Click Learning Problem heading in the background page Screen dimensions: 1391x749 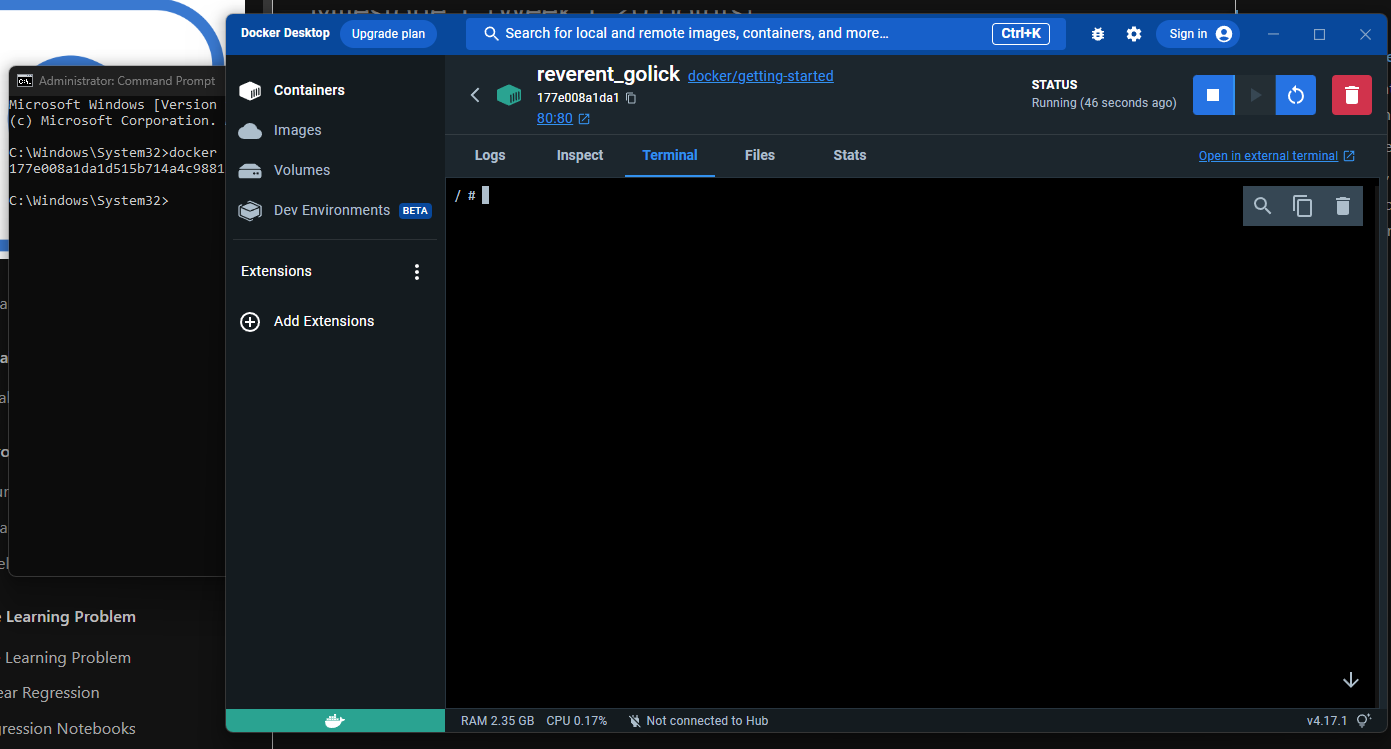tap(70, 617)
